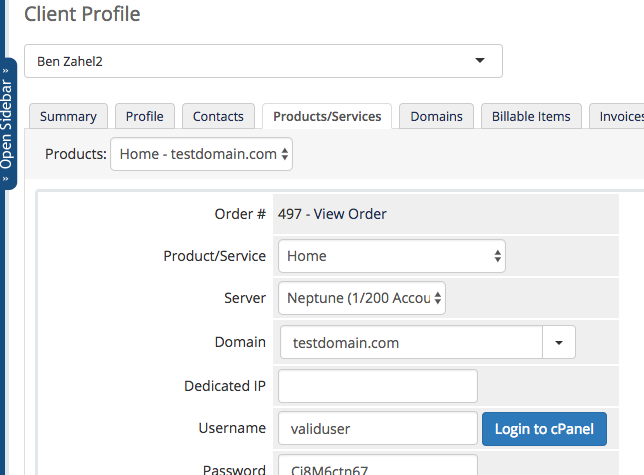
Task: Click into the Domain field with testdomain.com
Action: (x=411, y=342)
